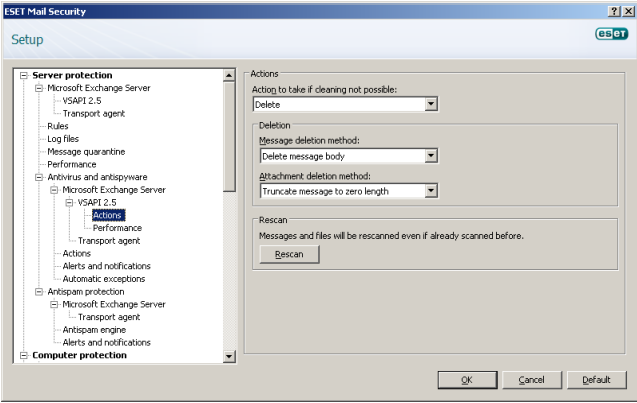
Task: Click tree scrollbar down arrow
Action: [229, 357]
